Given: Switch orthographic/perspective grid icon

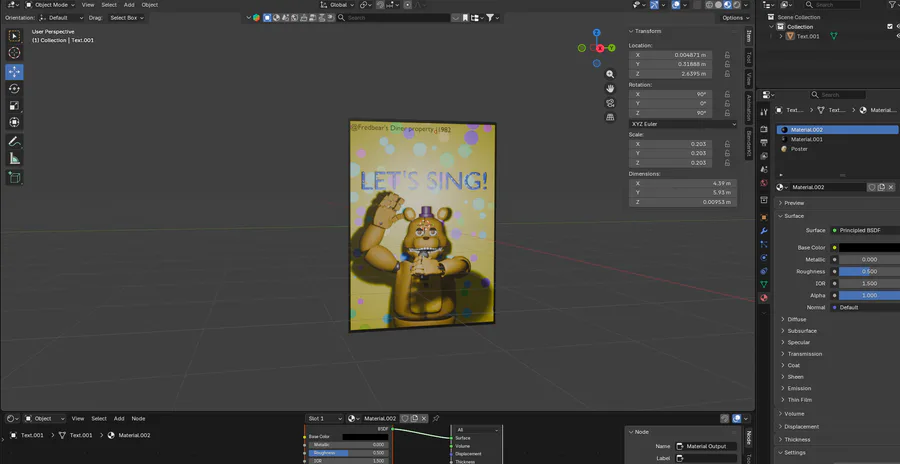Looking at the screenshot, I should pyautogui.click(x=610, y=117).
